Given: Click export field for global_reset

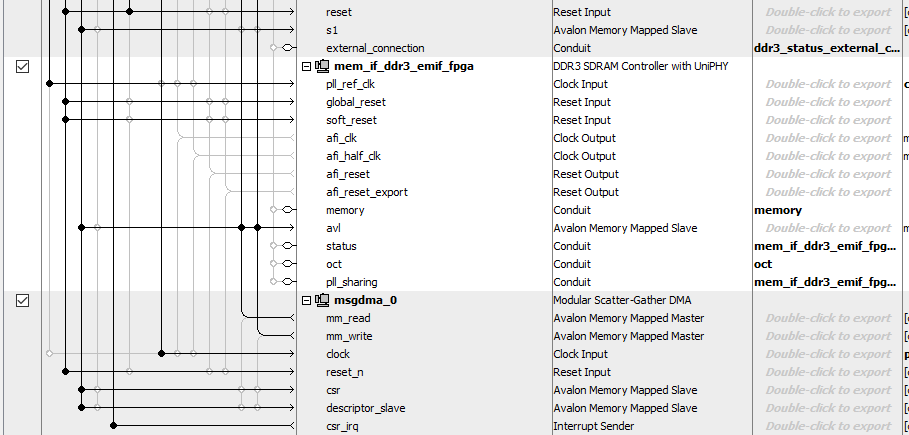Looking at the screenshot, I should 828,102.
